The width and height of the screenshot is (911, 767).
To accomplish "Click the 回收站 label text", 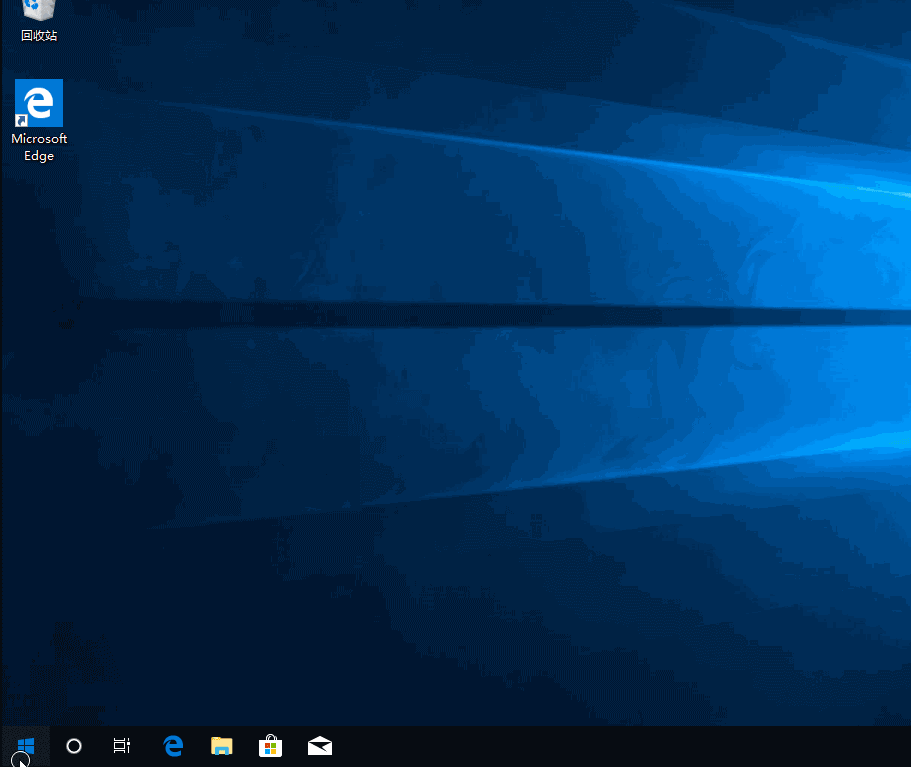I will [38, 36].
